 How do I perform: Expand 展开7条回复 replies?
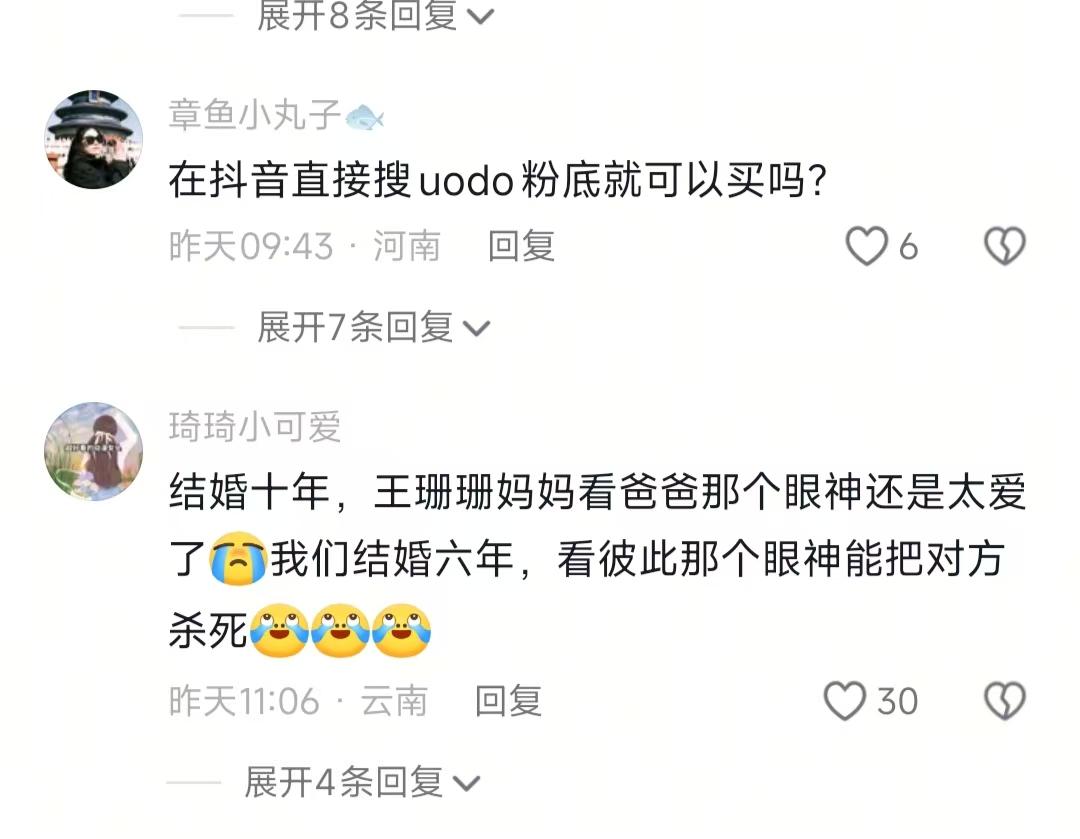373,327
